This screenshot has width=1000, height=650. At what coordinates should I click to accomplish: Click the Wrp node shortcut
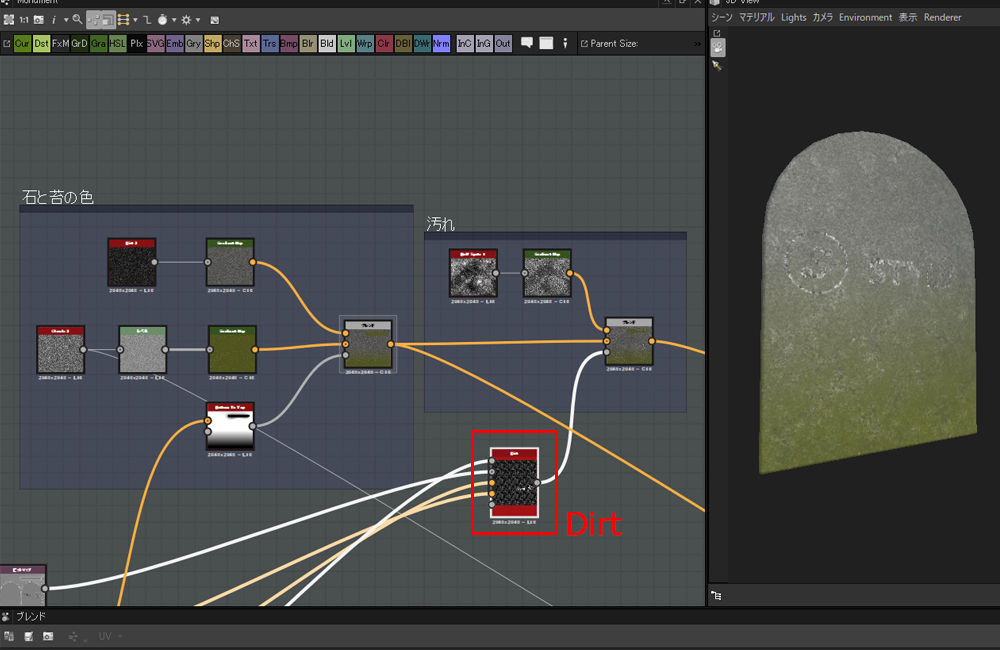click(x=365, y=43)
